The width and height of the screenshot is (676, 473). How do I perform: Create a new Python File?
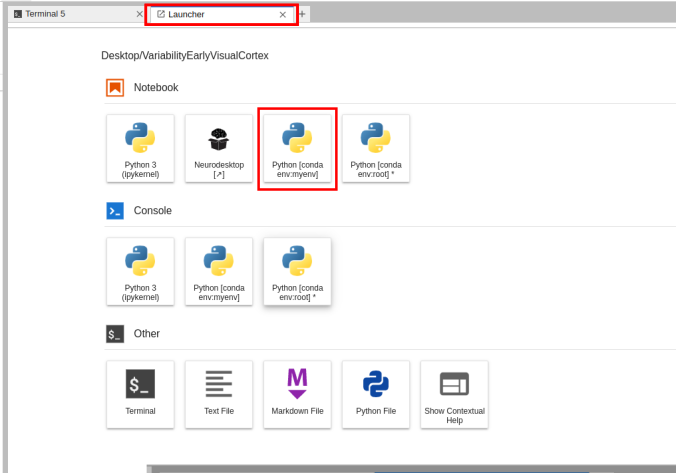pyautogui.click(x=376, y=395)
